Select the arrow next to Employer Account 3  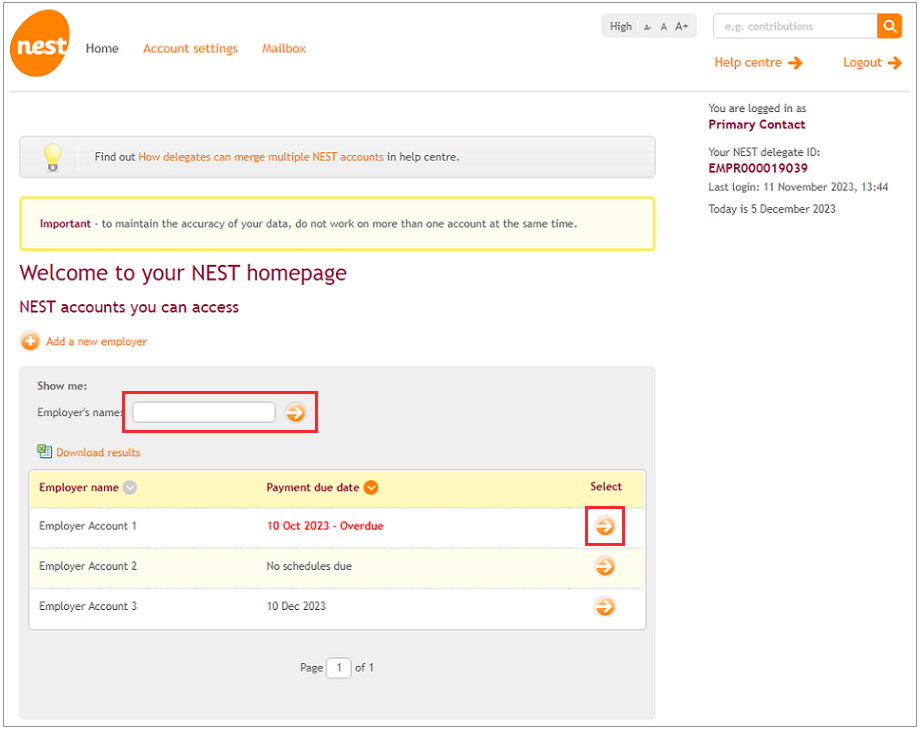coord(604,607)
